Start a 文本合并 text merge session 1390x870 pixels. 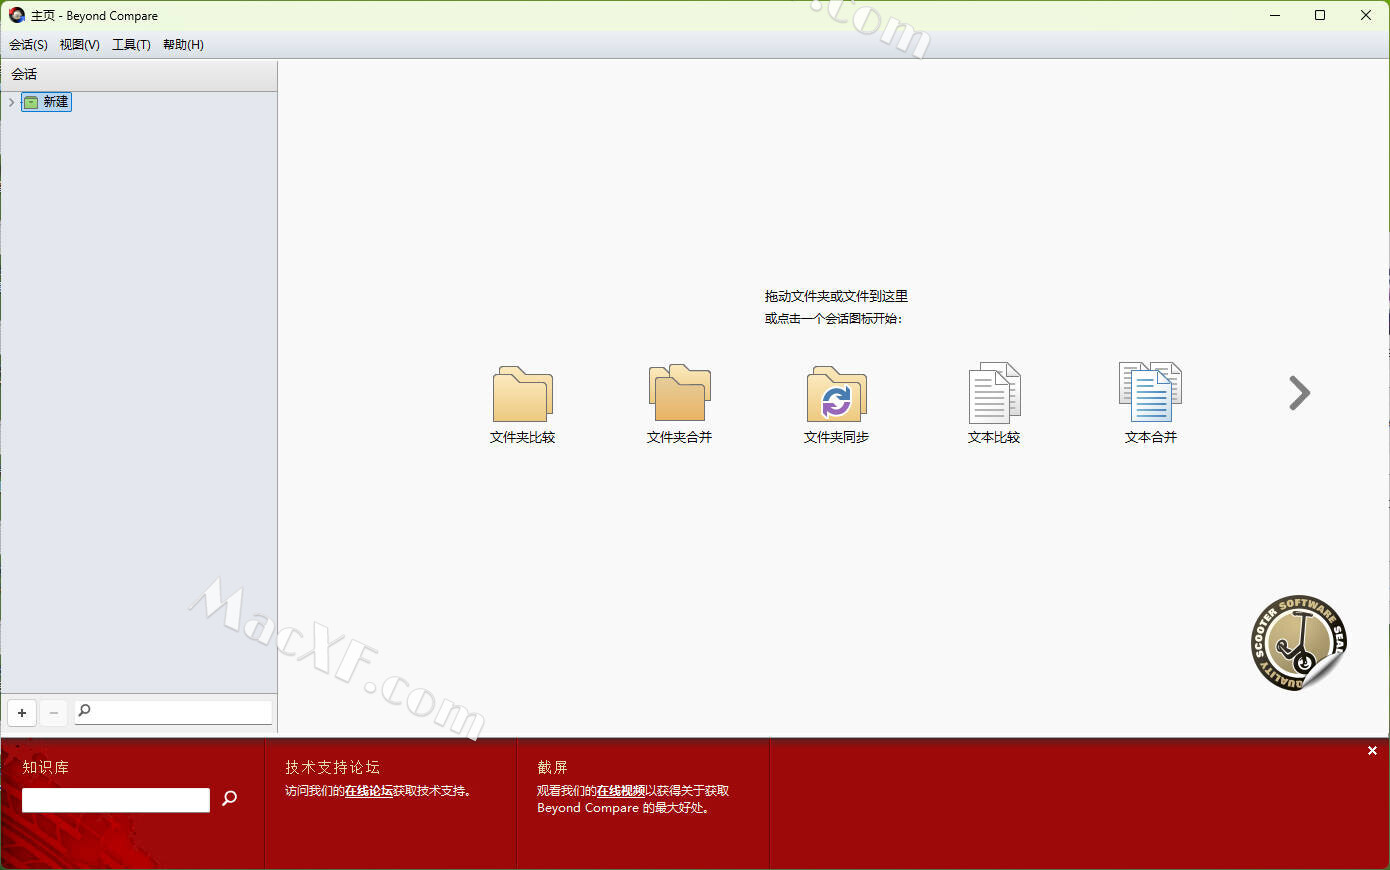1151,405
